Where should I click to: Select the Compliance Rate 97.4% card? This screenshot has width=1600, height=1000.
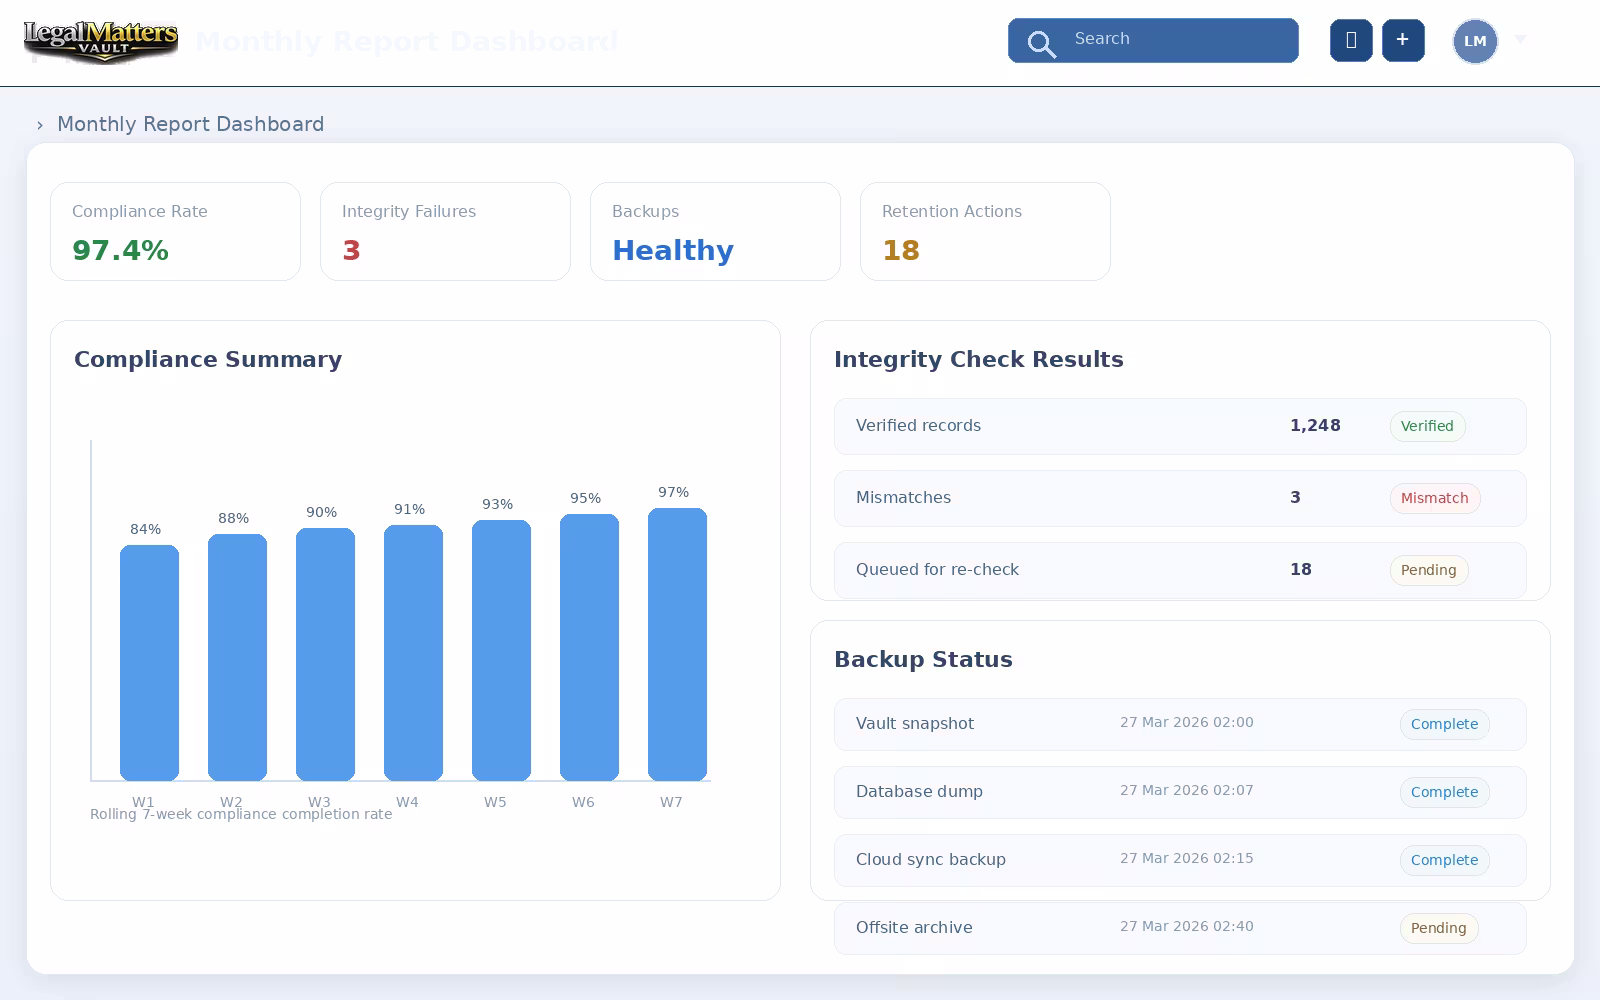pyautogui.click(x=175, y=231)
